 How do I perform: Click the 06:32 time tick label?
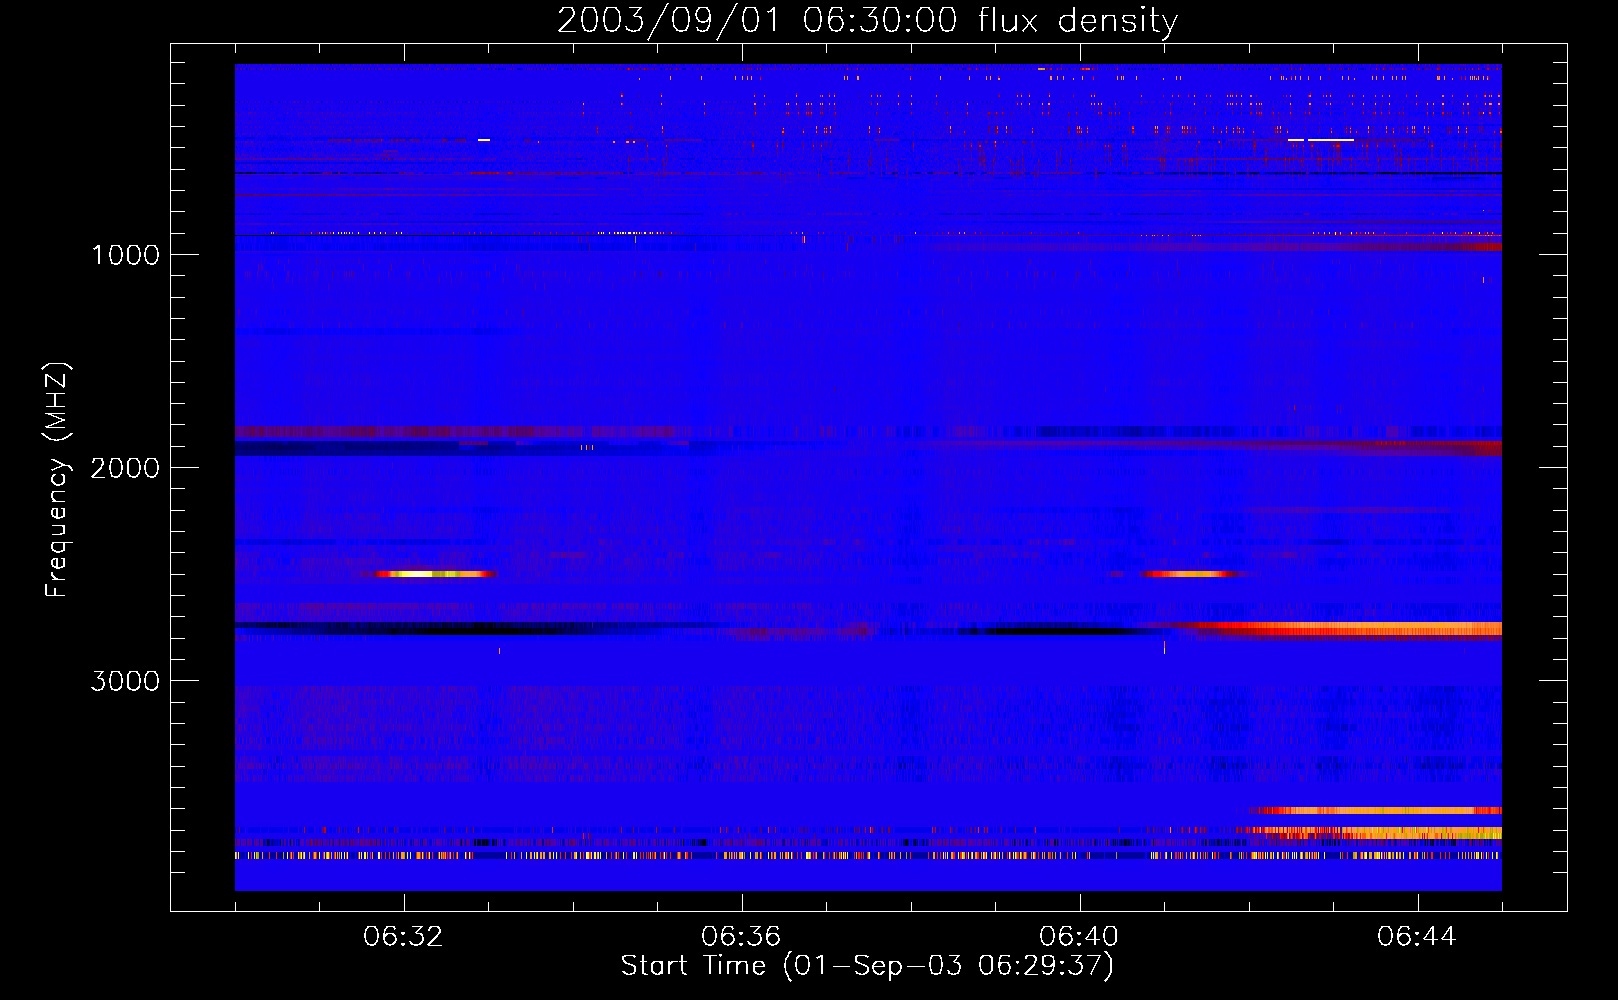pos(404,937)
